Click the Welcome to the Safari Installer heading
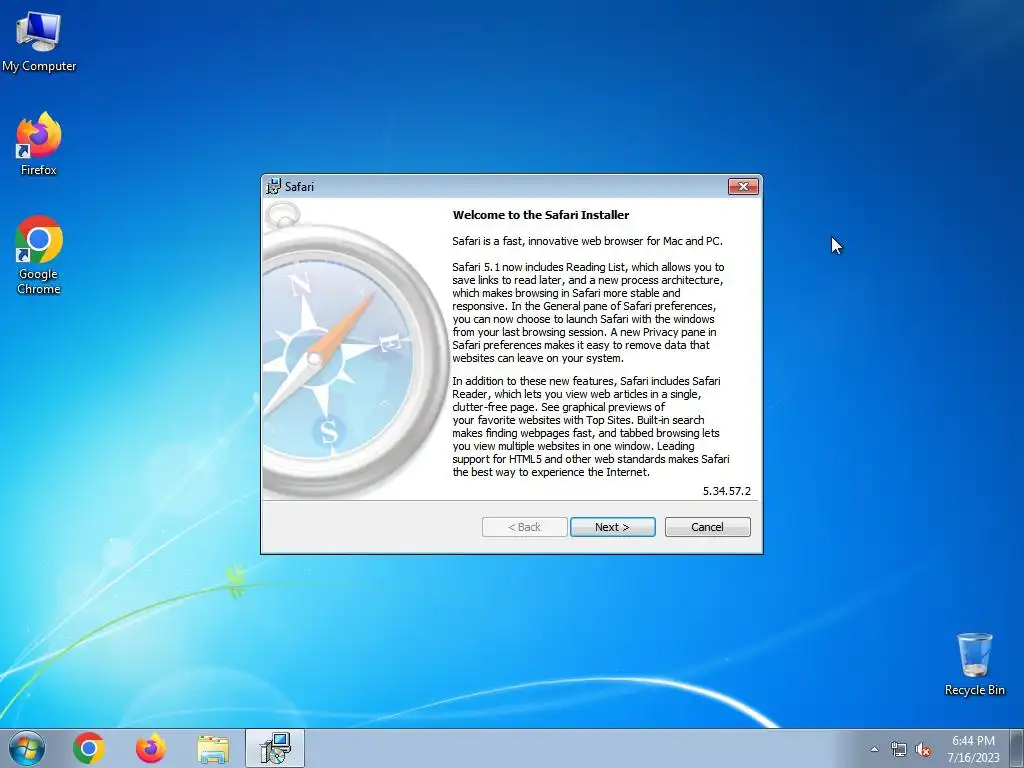Screen dimensions: 1024x768 coord(541,215)
